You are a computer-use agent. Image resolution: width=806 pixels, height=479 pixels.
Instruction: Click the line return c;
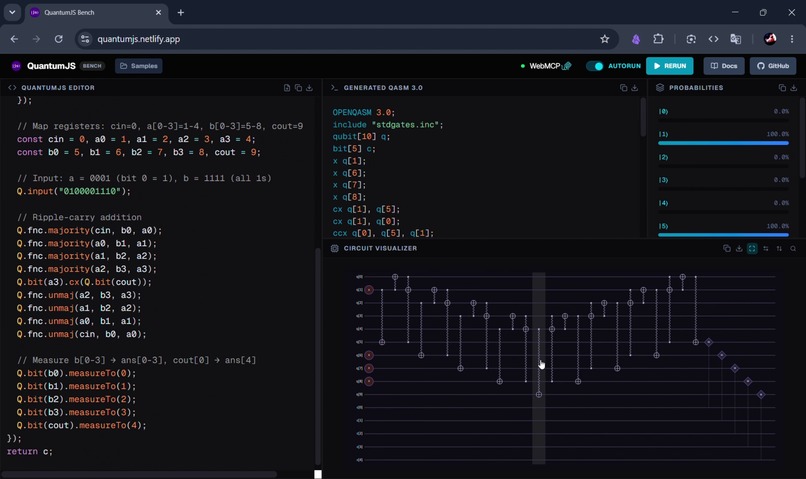[x=30, y=451]
